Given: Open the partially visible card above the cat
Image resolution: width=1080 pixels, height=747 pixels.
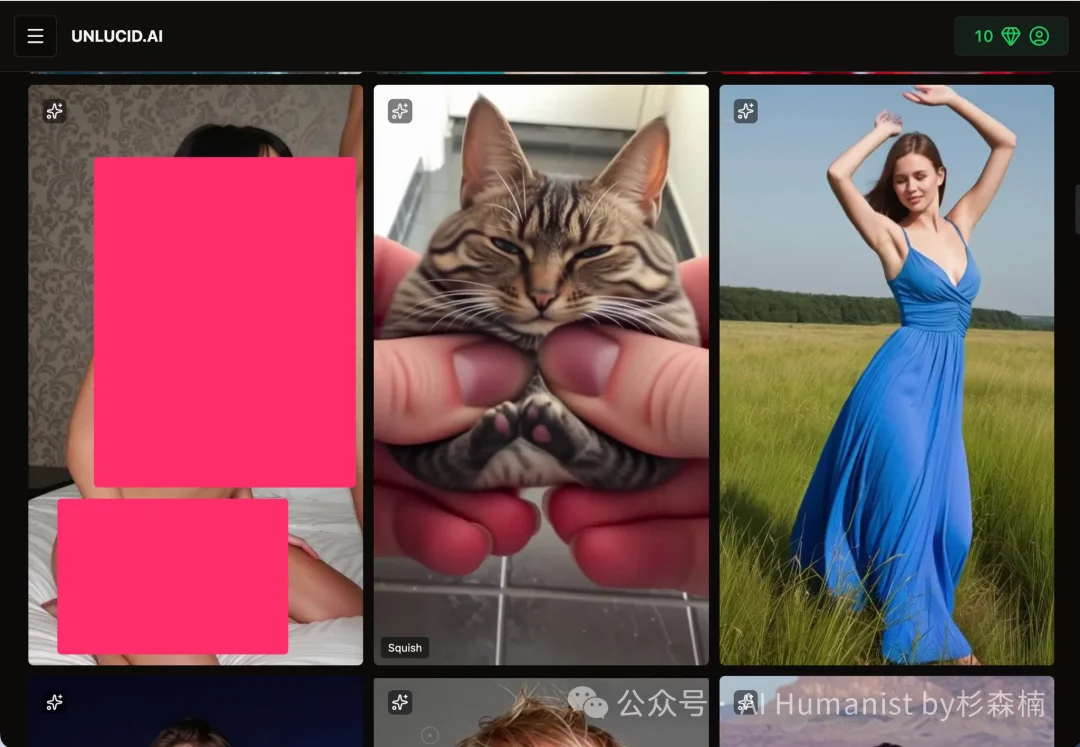Looking at the screenshot, I should pos(541,72).
